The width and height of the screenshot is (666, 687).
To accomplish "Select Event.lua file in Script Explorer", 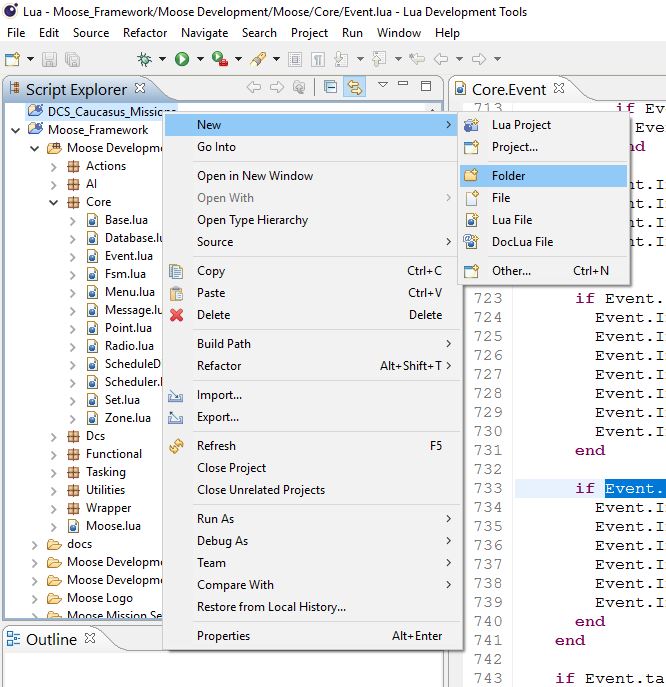I will (128, 256).
